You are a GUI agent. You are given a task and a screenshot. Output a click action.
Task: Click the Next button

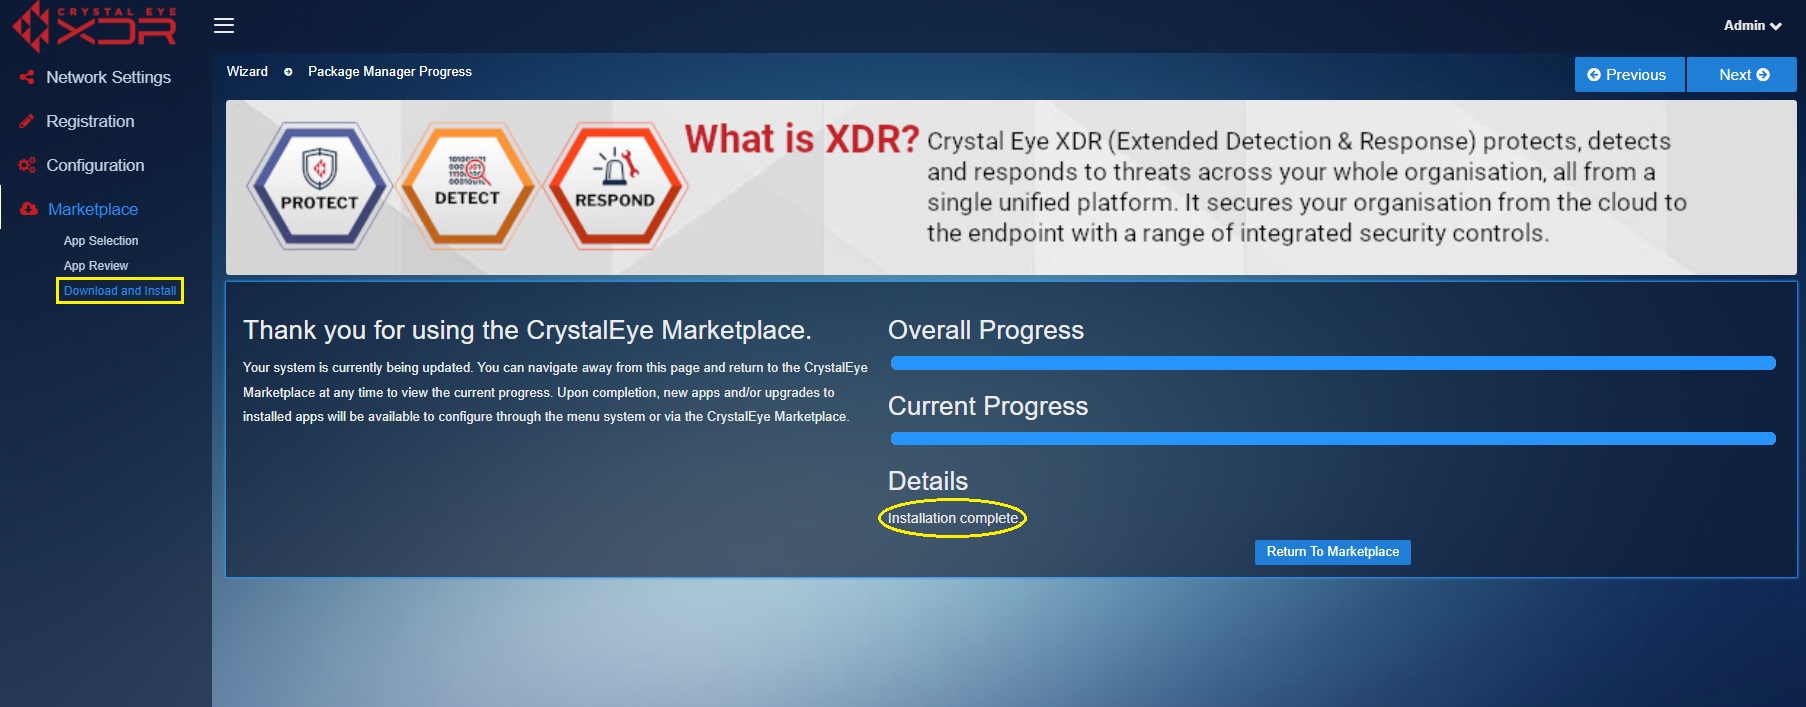coord(1742,75)
